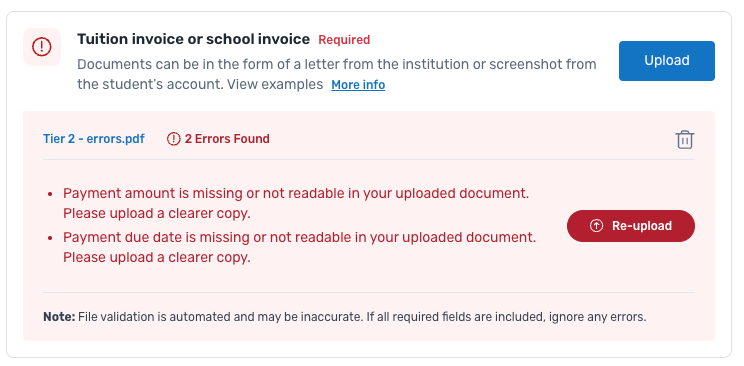Click the Note about automated file validation
Screen dimensions: 744x366
344,317
